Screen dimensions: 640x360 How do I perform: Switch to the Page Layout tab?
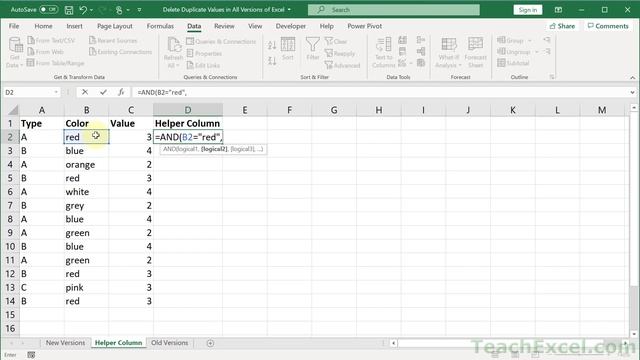115,26
